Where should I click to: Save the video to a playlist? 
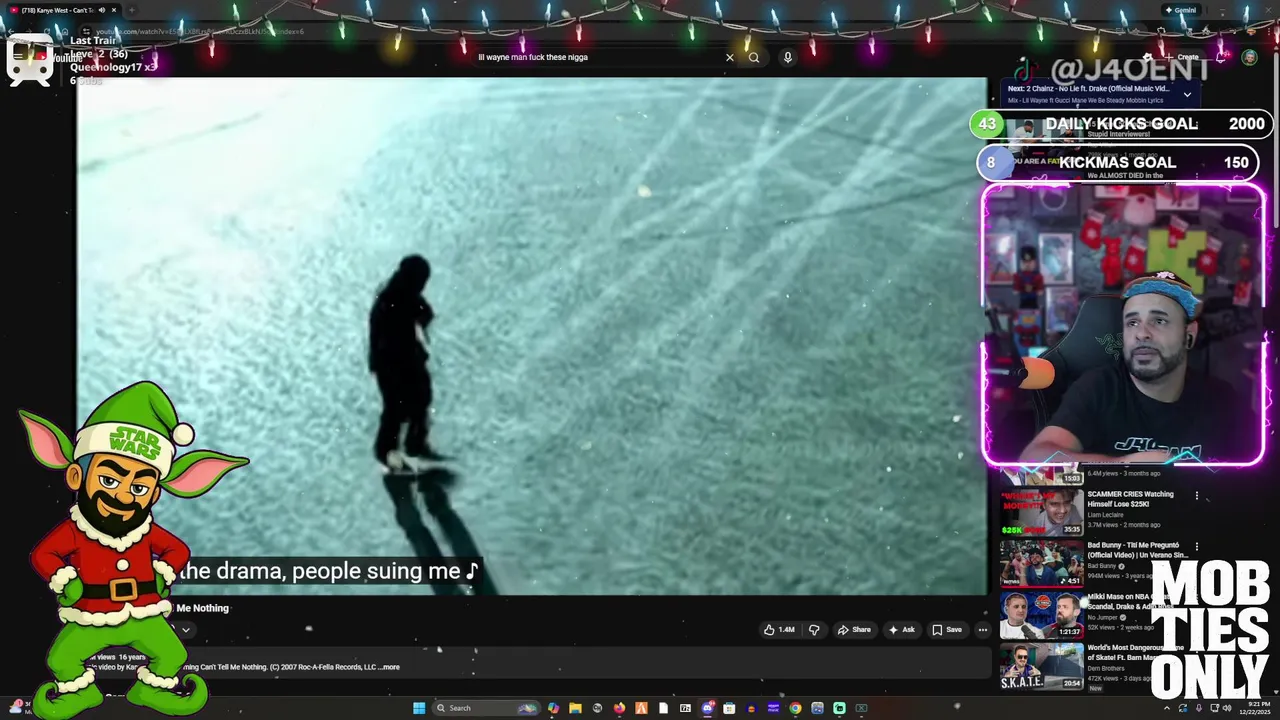pos(947,630)
